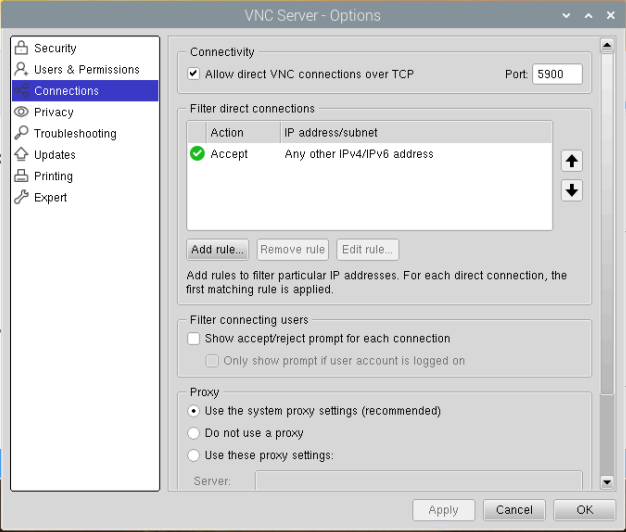Click the Add rule button
Screen dimensions: 626x532
click(218, 249)
